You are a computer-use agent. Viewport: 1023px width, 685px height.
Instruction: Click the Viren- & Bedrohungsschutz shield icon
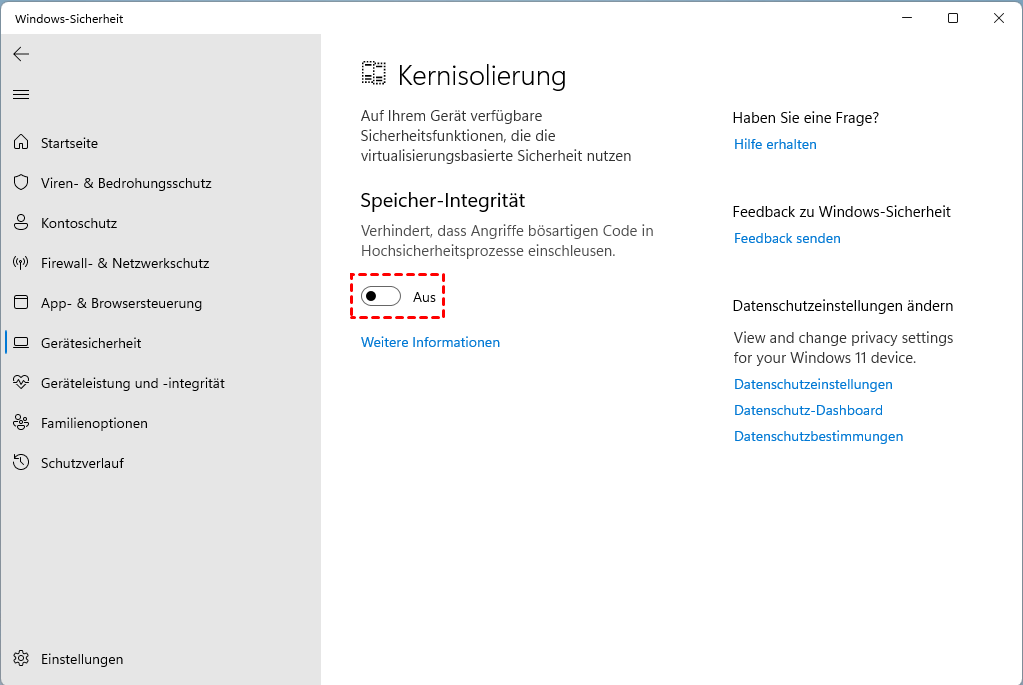click(21, 183)
